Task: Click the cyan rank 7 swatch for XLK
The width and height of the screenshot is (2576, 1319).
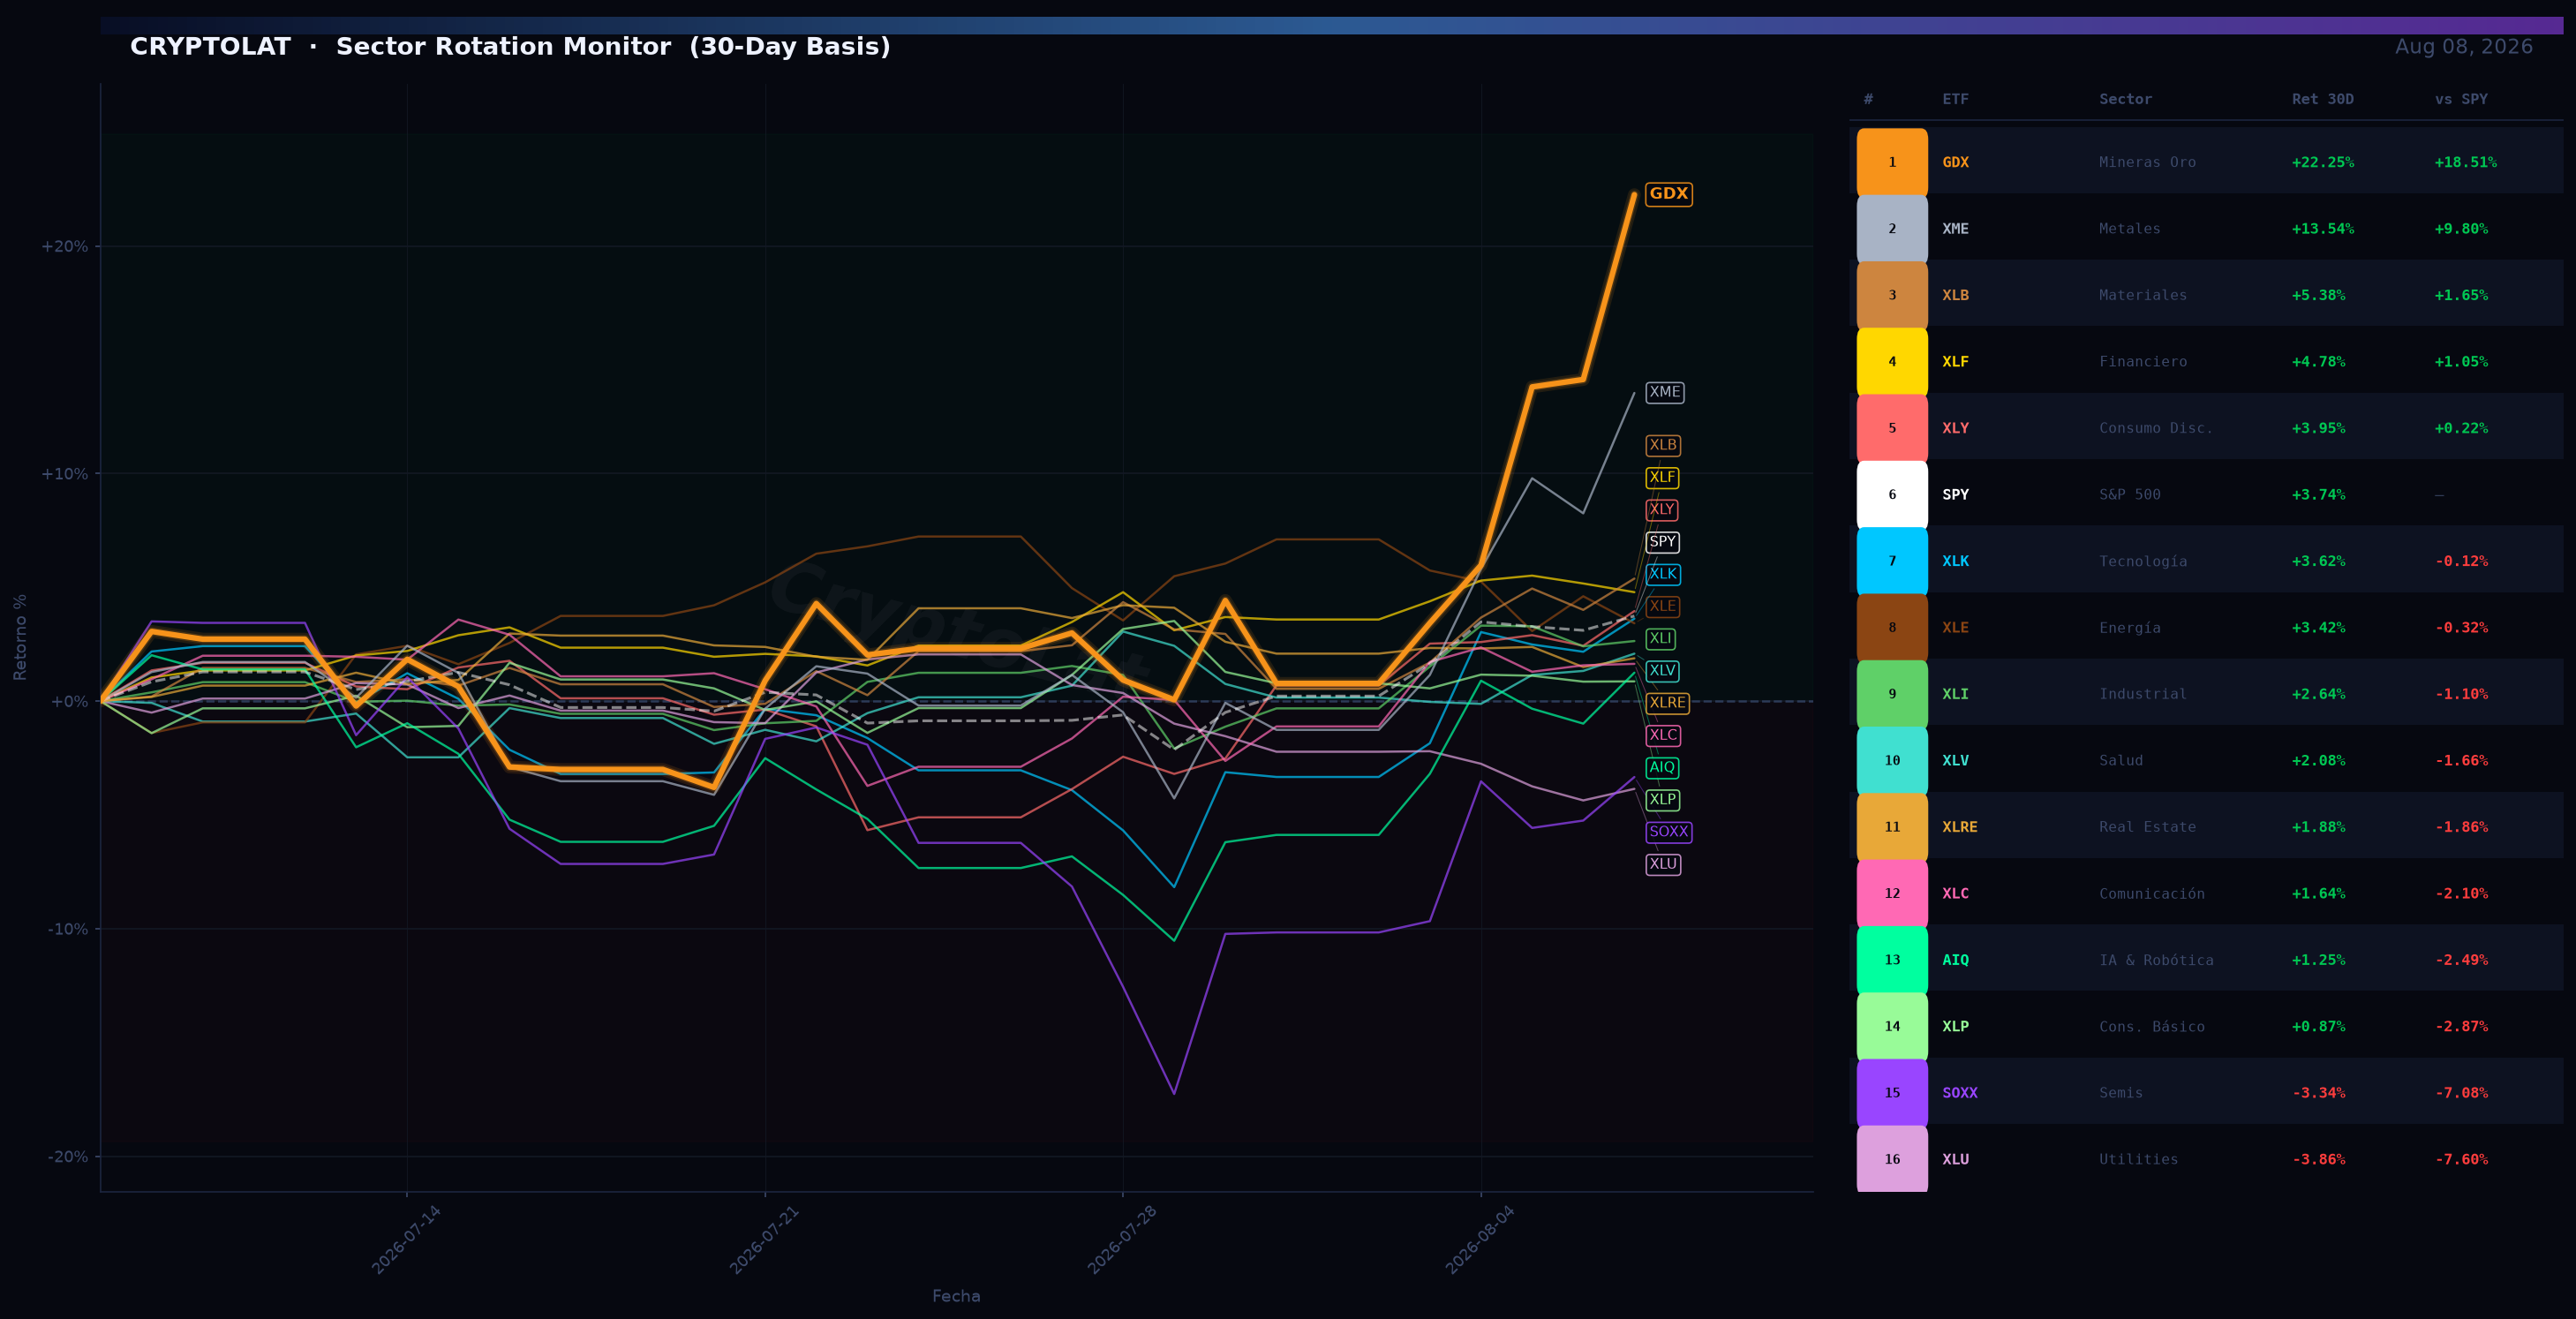Action: pyautogui.click(x=1892, y=561)
